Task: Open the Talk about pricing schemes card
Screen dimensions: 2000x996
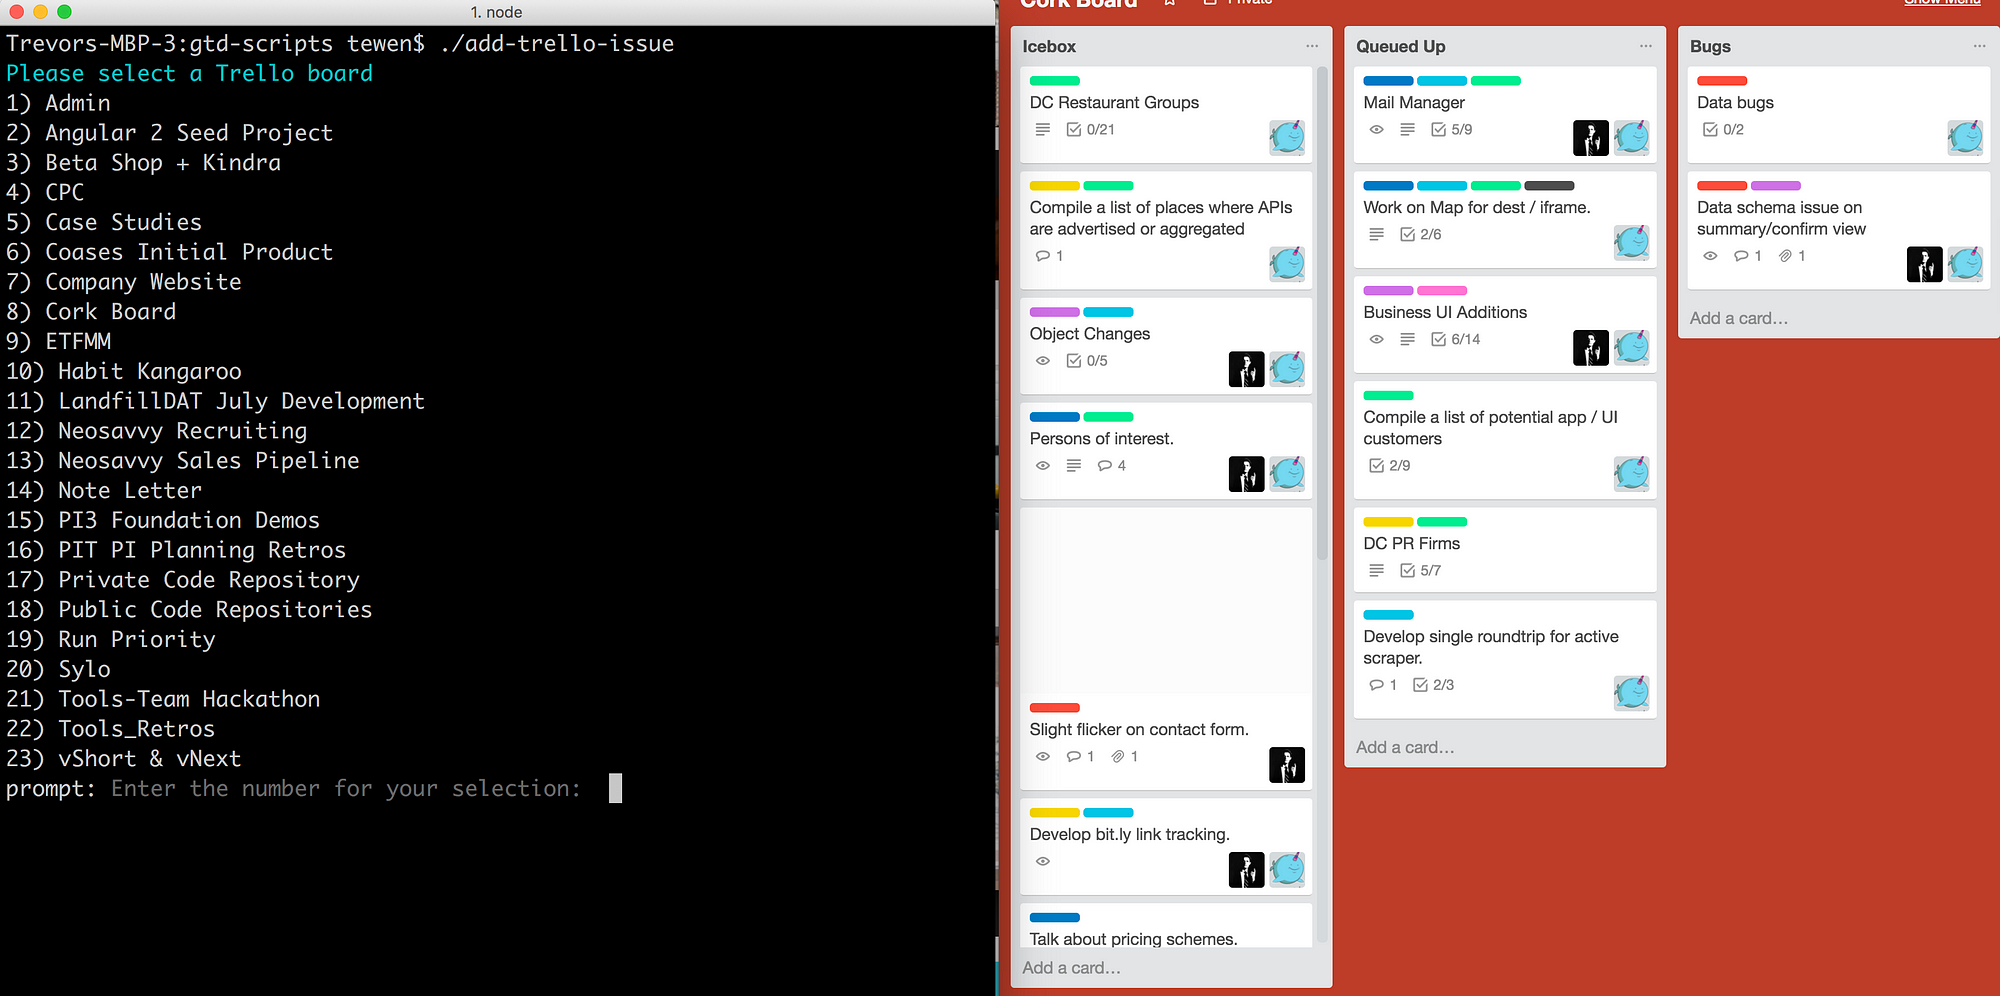Action: point(1166,927)
